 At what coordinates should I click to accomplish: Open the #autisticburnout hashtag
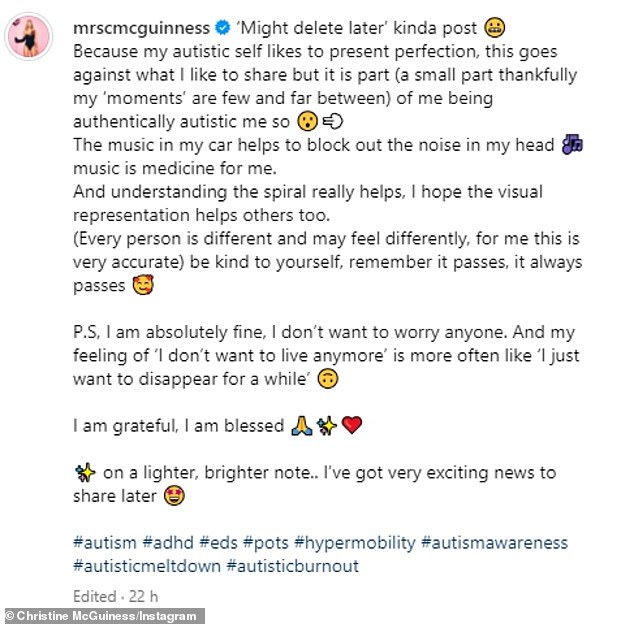[x=293, y=566]
